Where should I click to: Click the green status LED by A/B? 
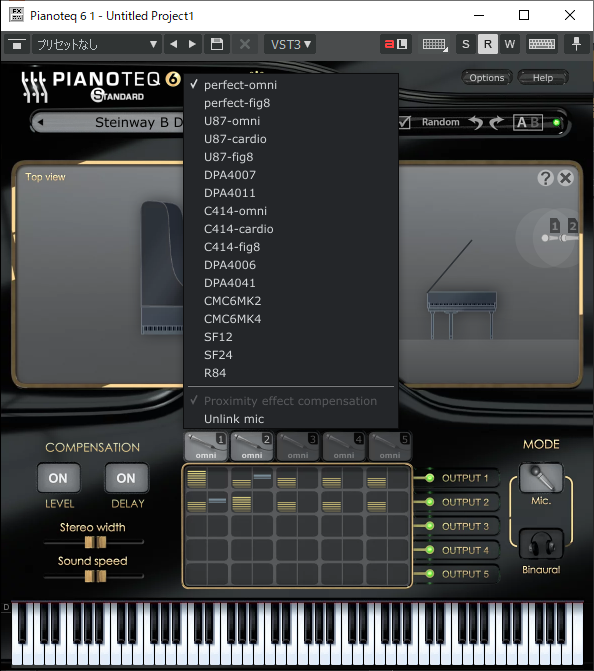[556, 123]
